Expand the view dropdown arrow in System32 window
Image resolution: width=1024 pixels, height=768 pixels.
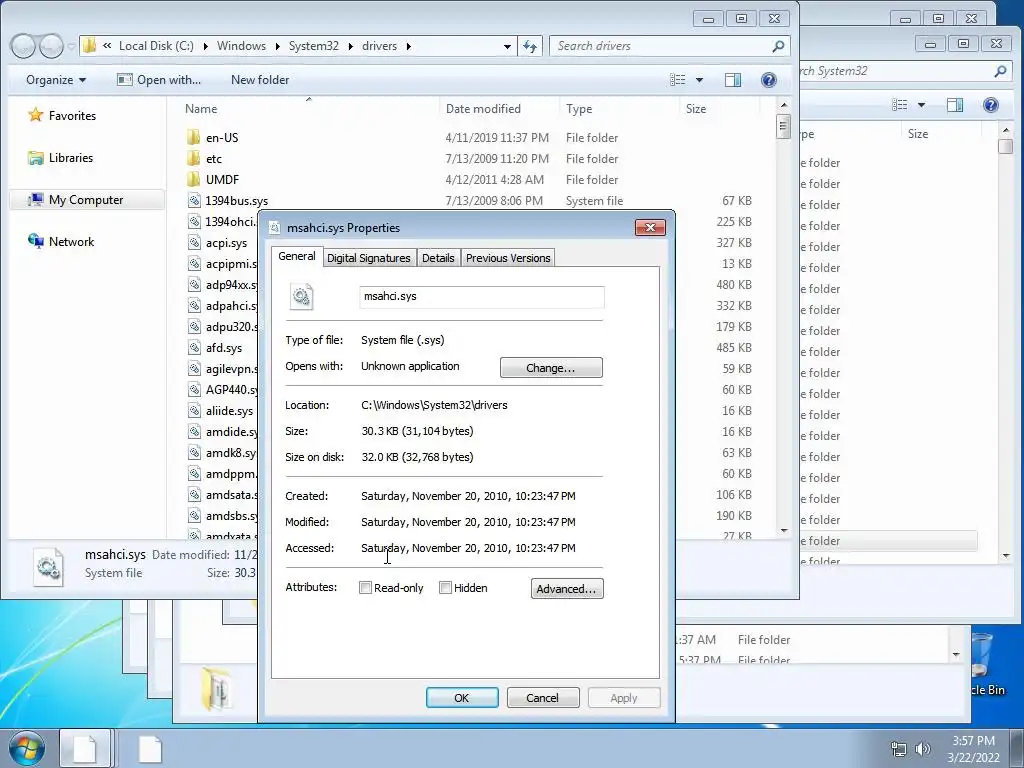point(921,104)
